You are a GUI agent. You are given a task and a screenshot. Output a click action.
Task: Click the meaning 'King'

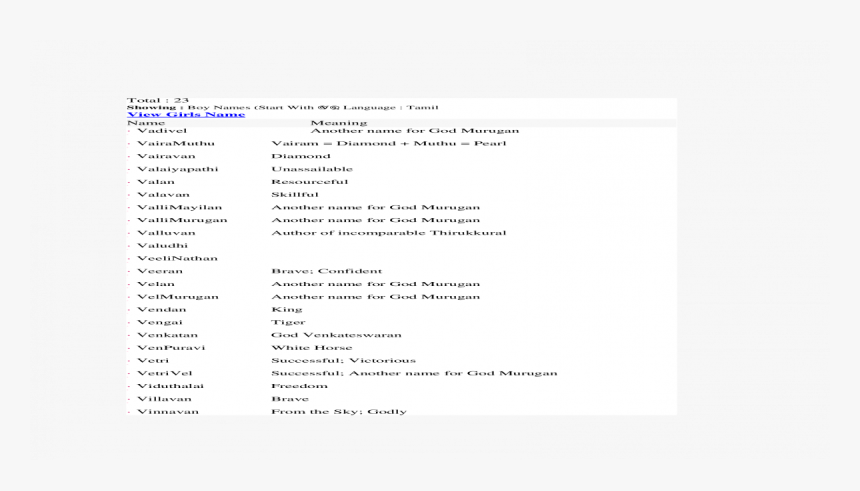point(286,309)
